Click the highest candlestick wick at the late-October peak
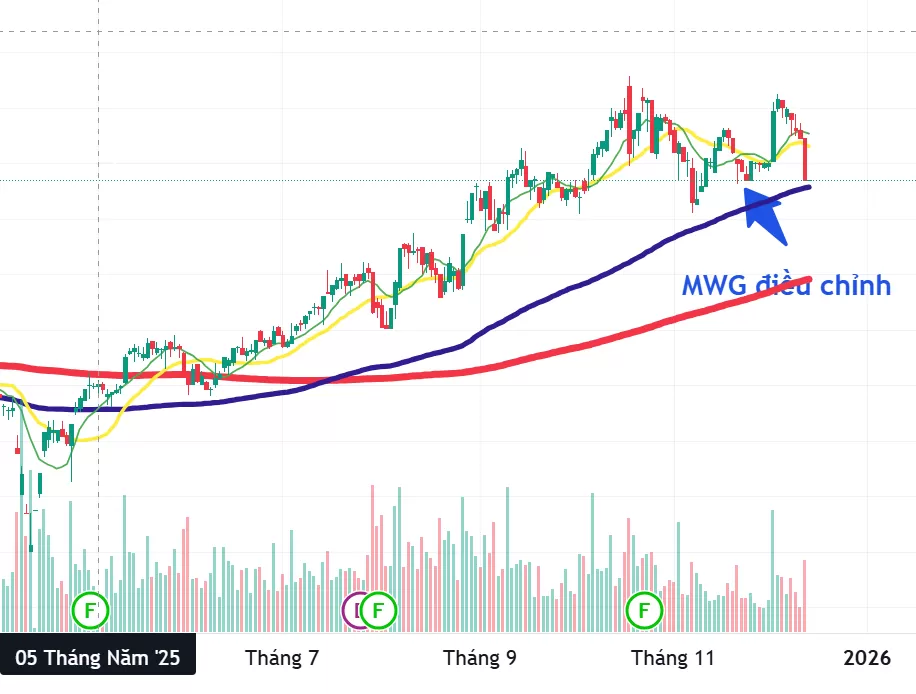This screenshot has width=916, height=694. (628, 80)
